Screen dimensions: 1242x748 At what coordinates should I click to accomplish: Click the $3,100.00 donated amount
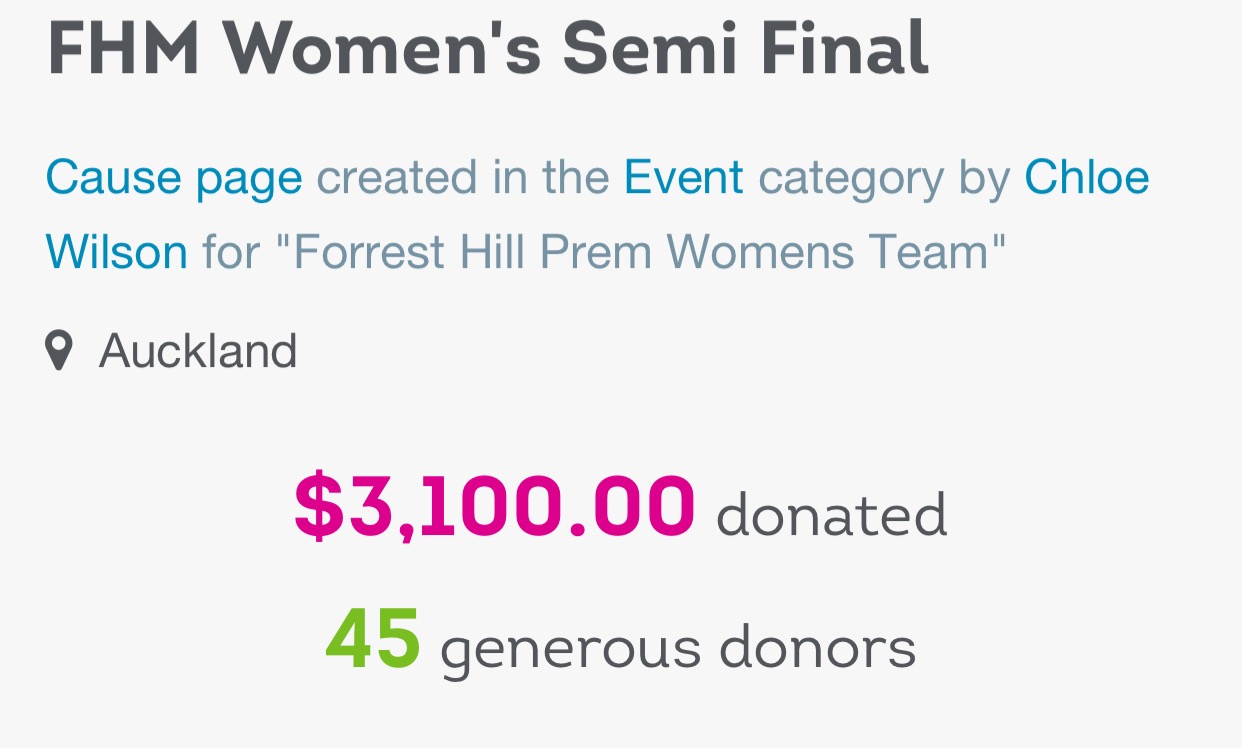click(494, 506)
